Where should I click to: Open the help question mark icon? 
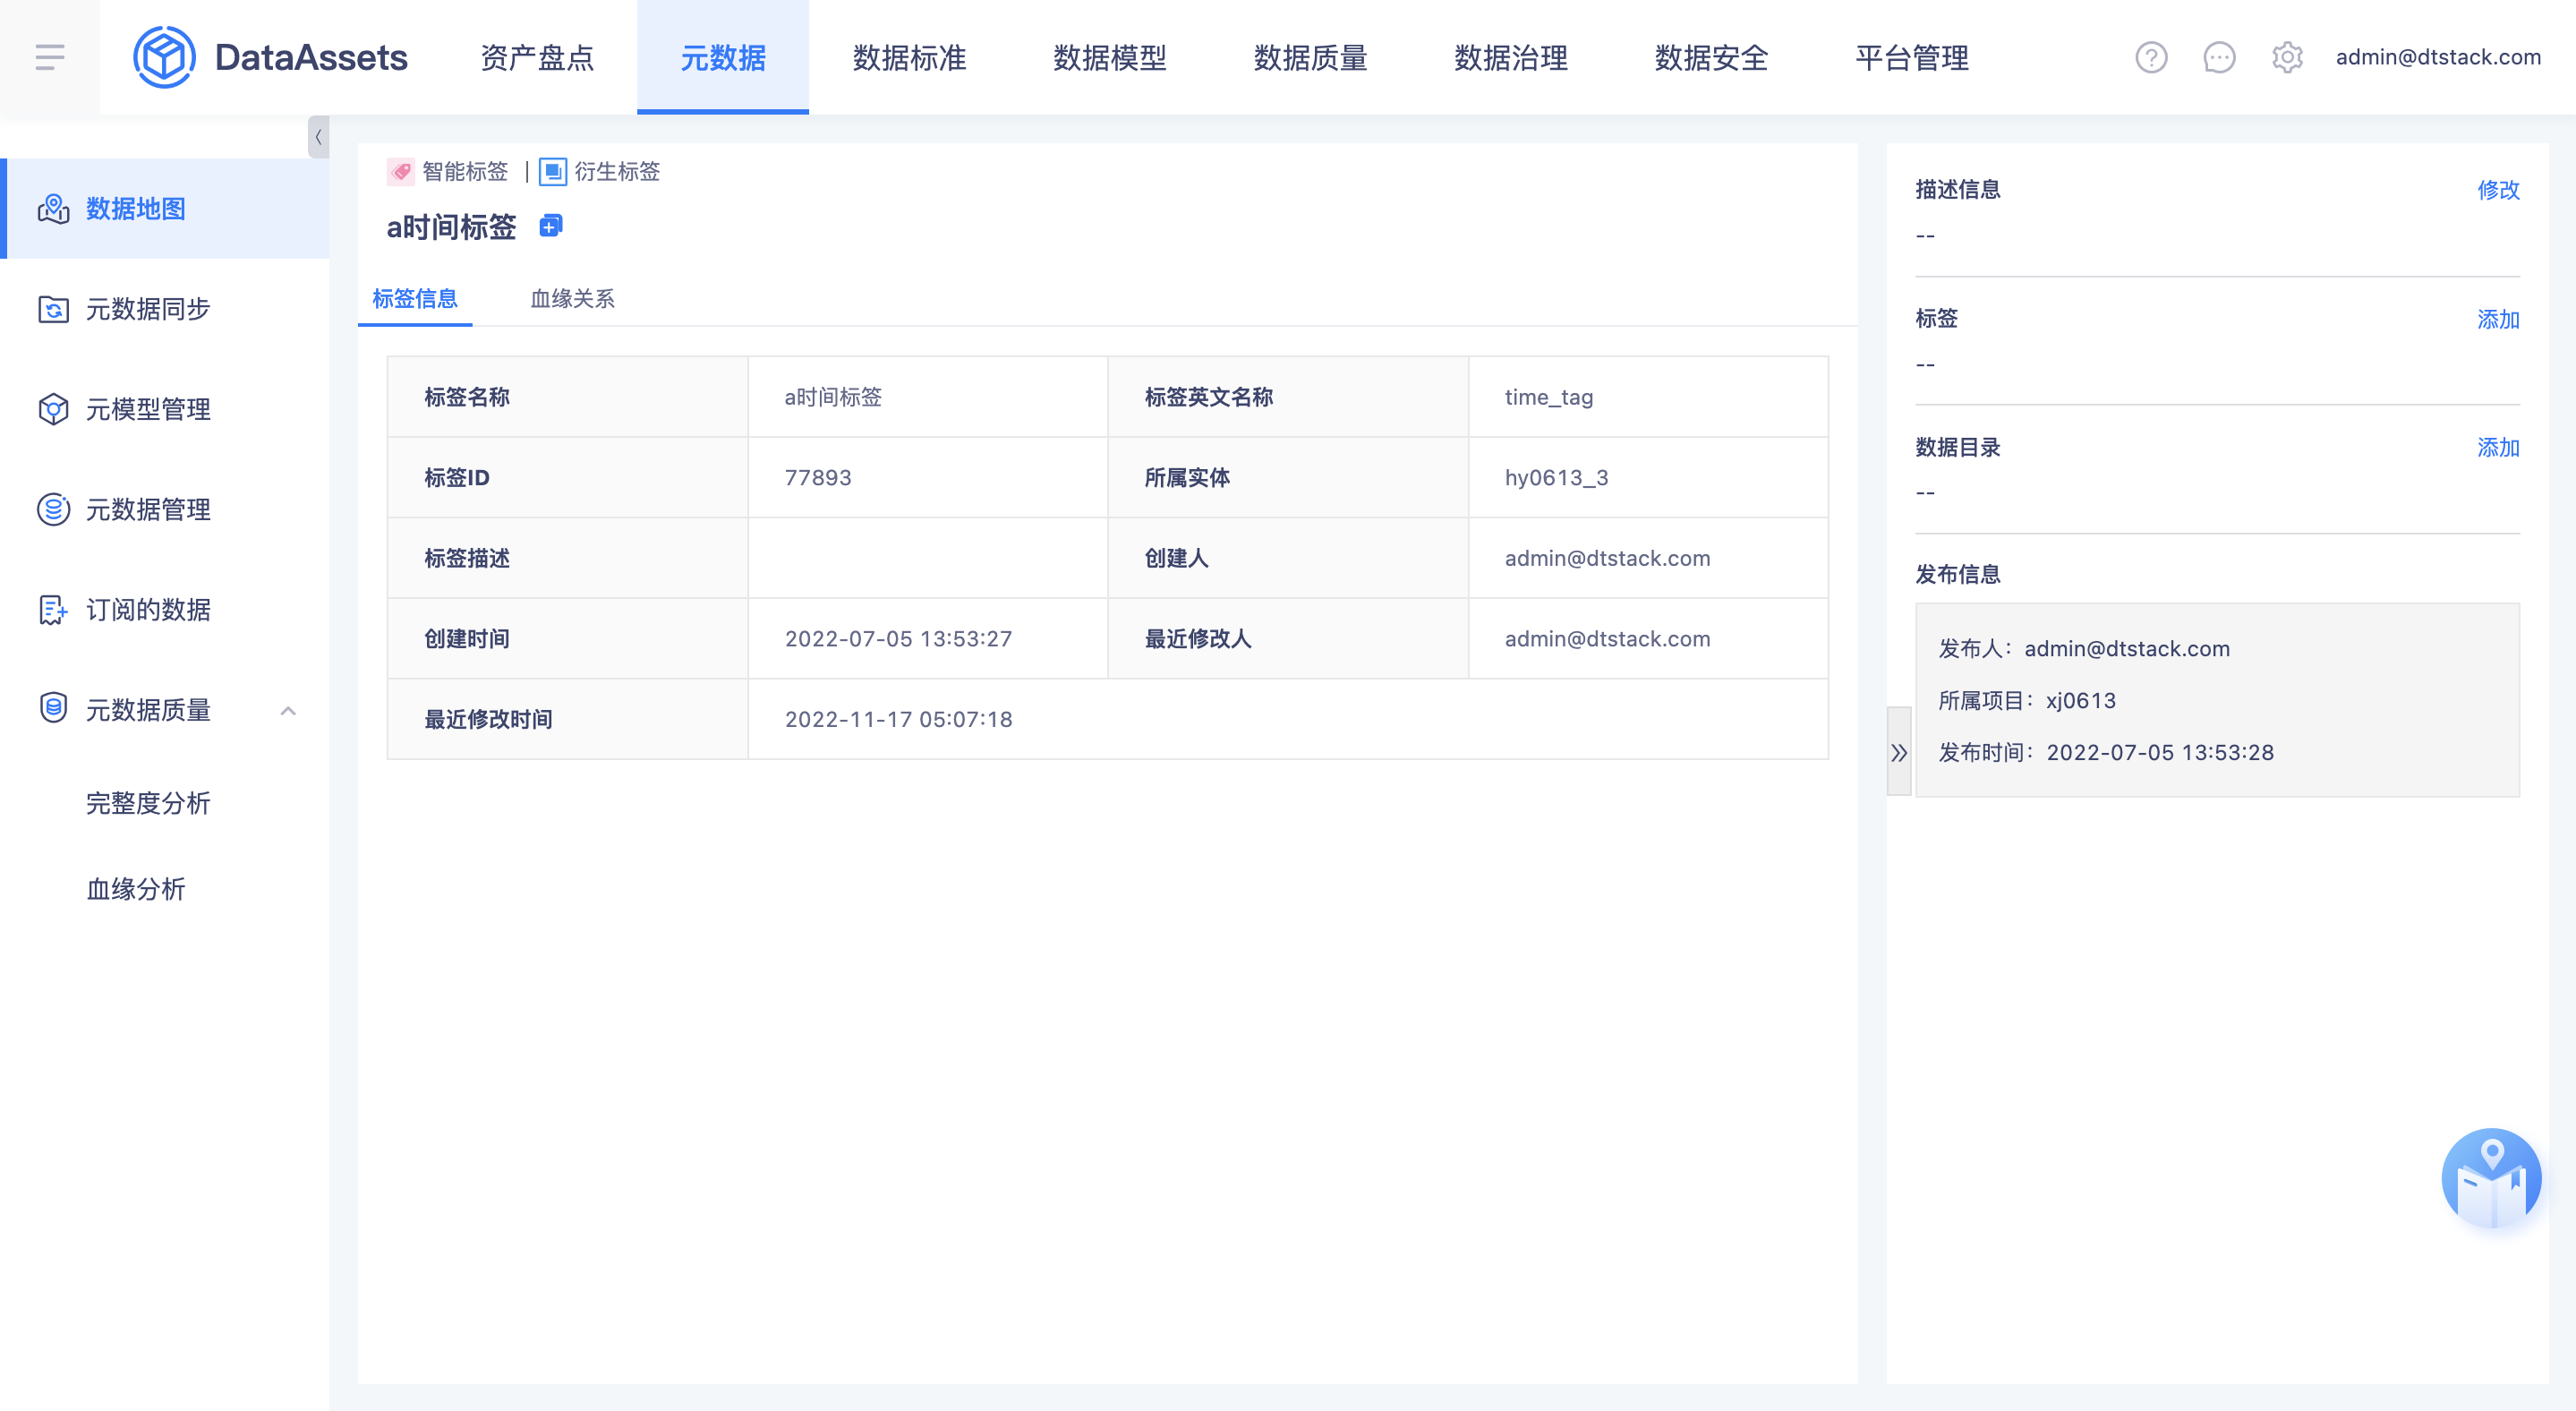click(2151, 57)
